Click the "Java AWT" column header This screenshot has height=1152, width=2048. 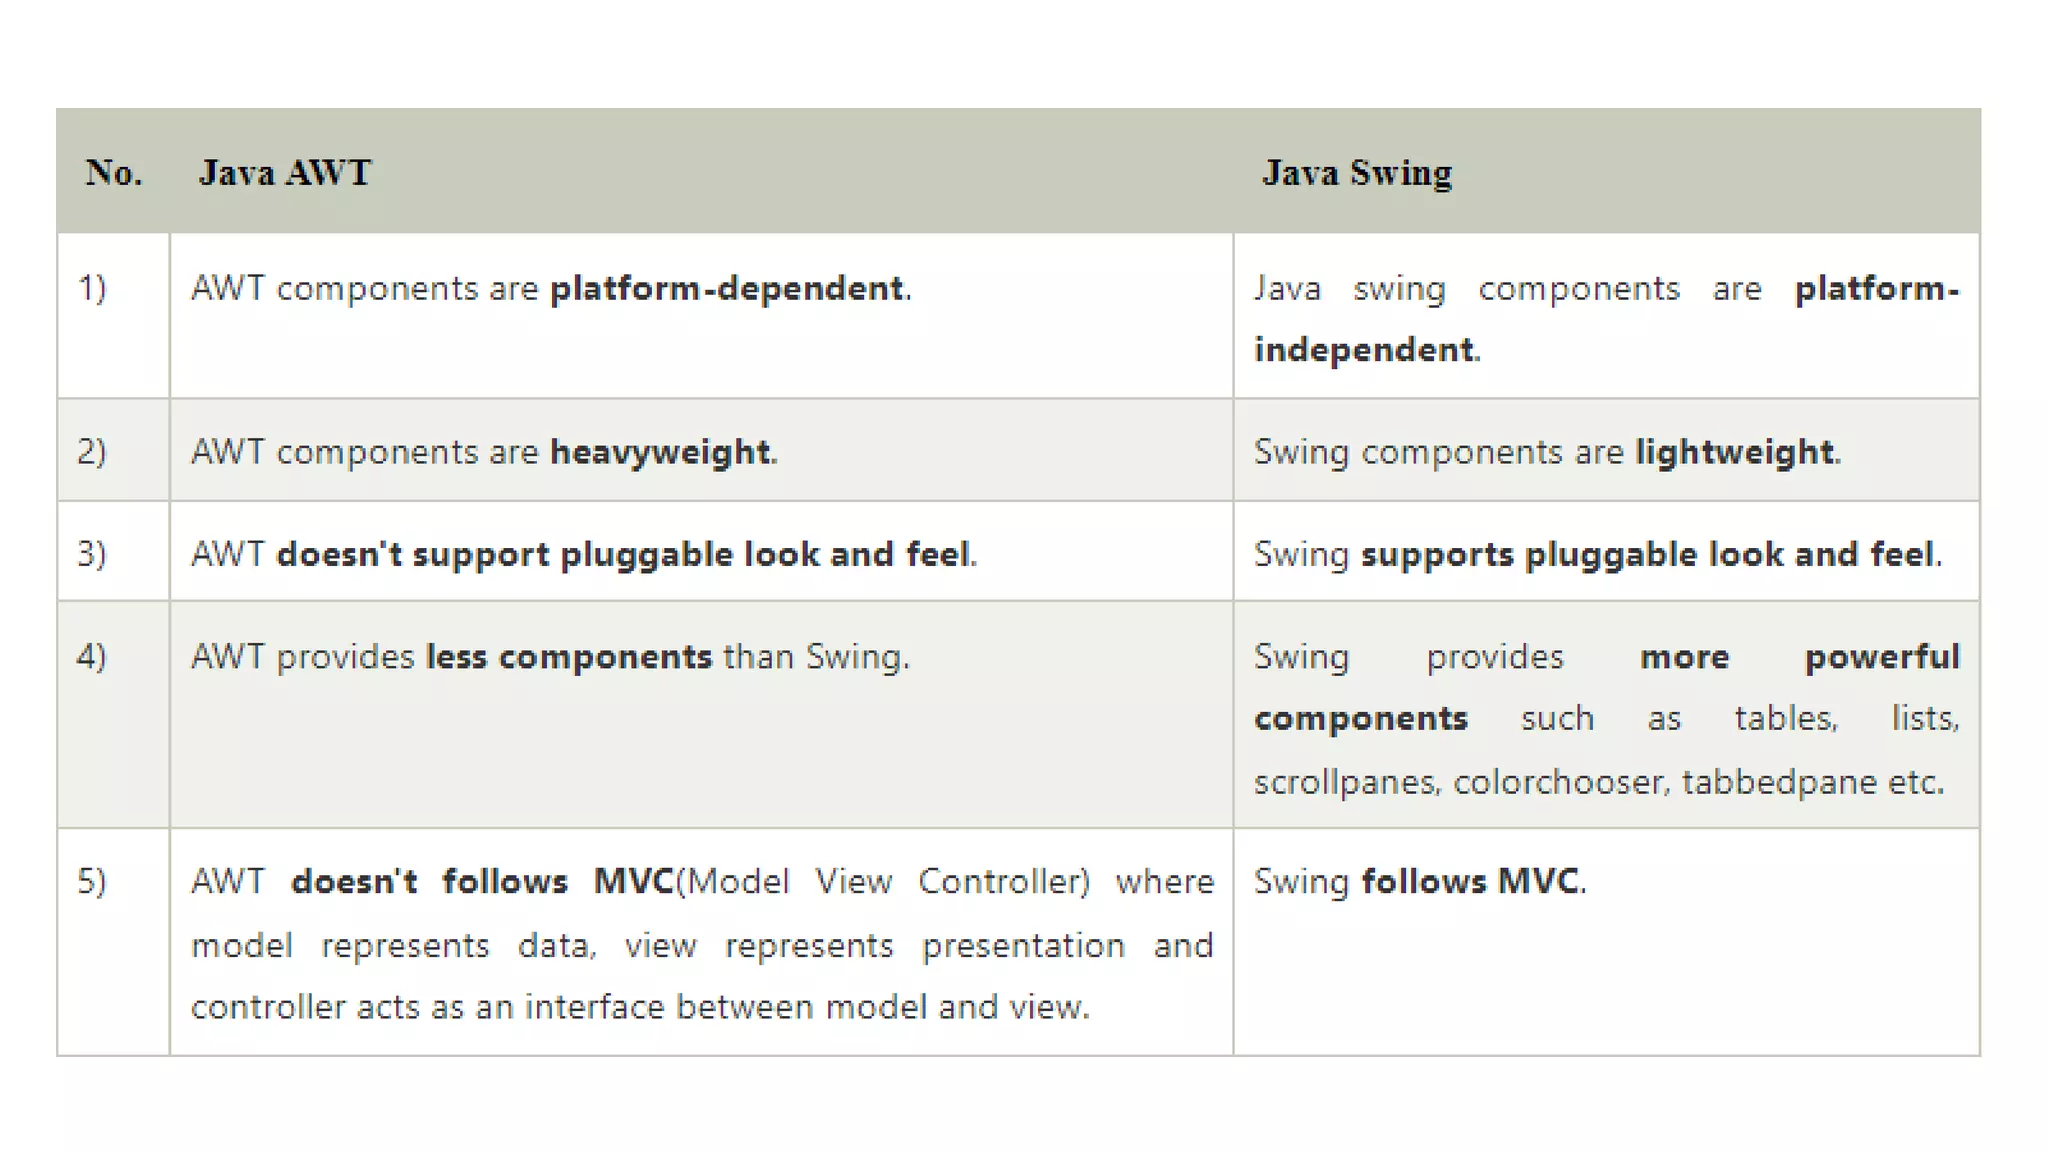click(285, 173)
